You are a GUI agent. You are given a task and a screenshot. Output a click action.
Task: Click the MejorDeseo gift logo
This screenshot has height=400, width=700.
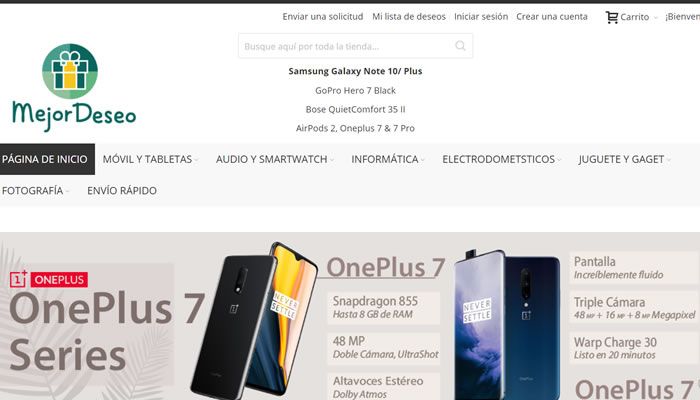click(74, 88)
